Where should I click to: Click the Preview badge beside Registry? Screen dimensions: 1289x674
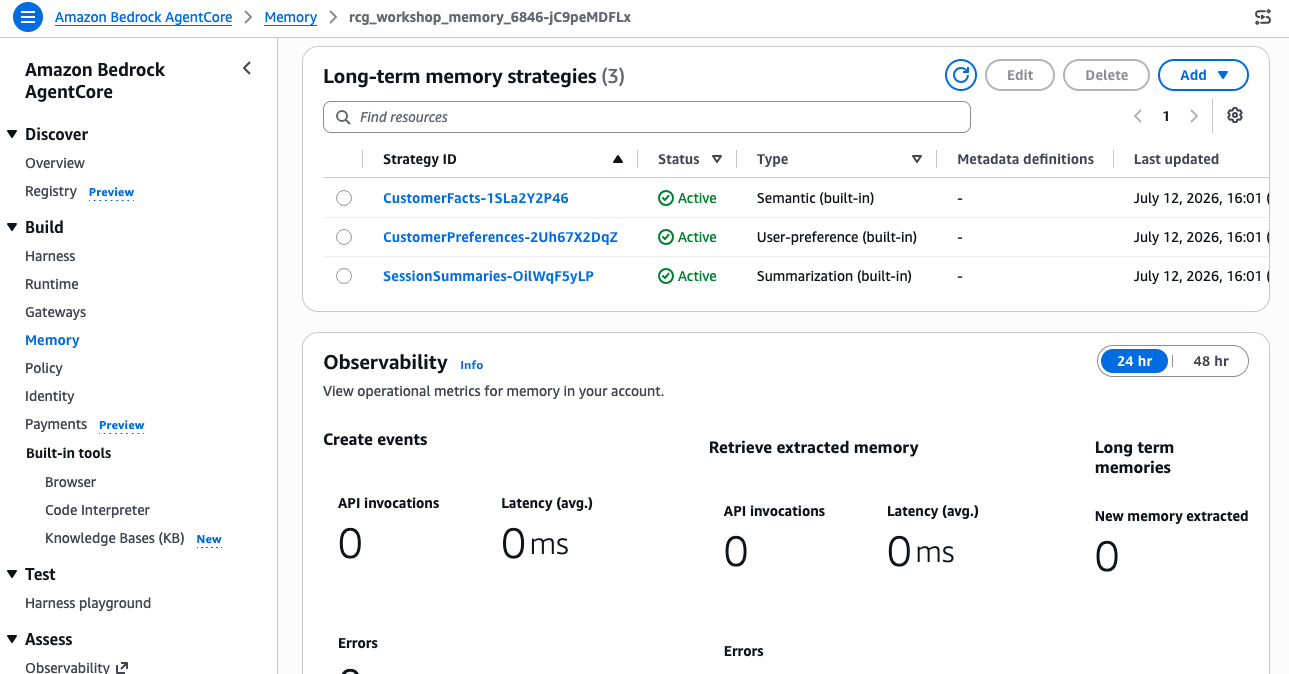111,192
